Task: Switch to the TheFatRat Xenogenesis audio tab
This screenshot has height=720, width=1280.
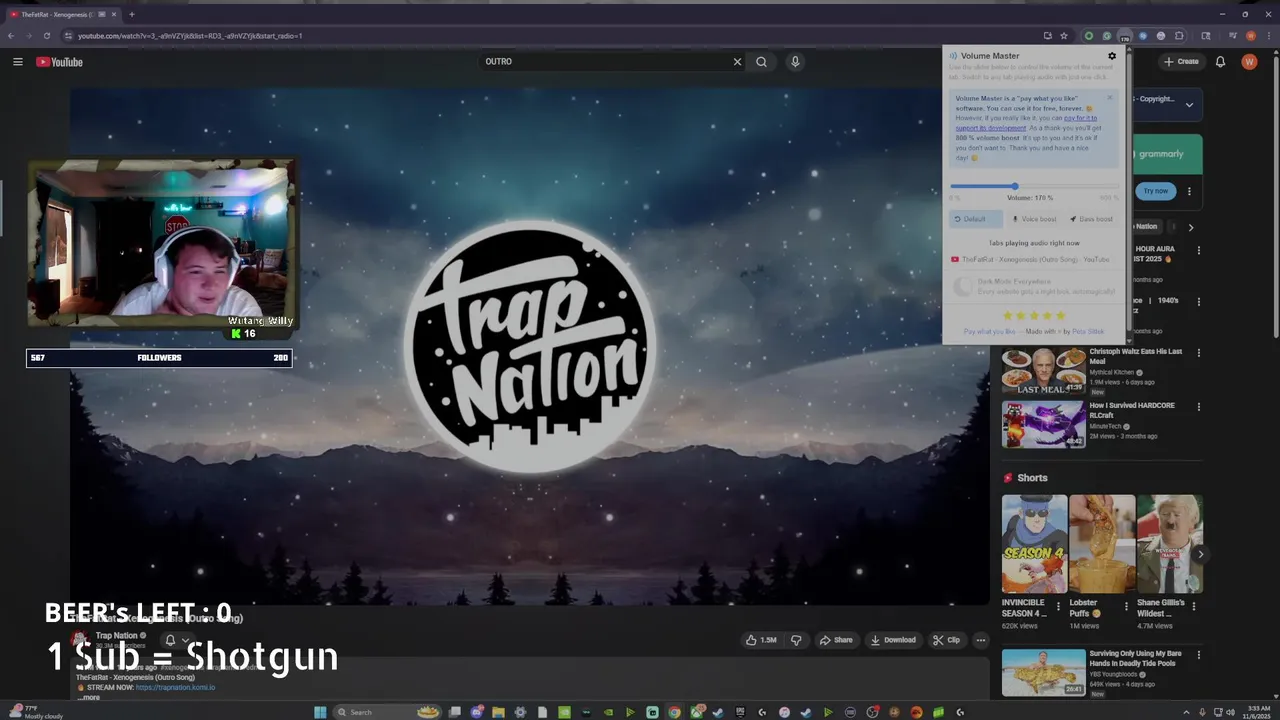Action: coord(1033,259)
